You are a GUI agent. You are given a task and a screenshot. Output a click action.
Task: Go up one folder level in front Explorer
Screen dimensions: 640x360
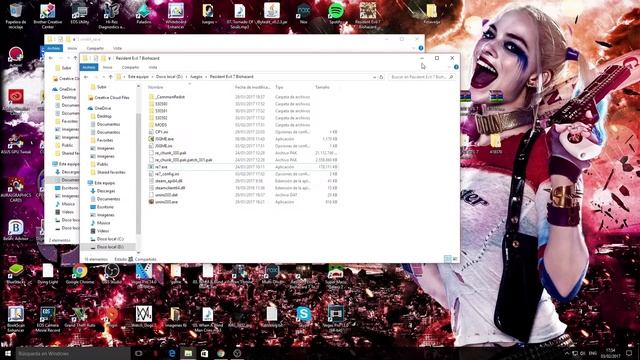111,77
